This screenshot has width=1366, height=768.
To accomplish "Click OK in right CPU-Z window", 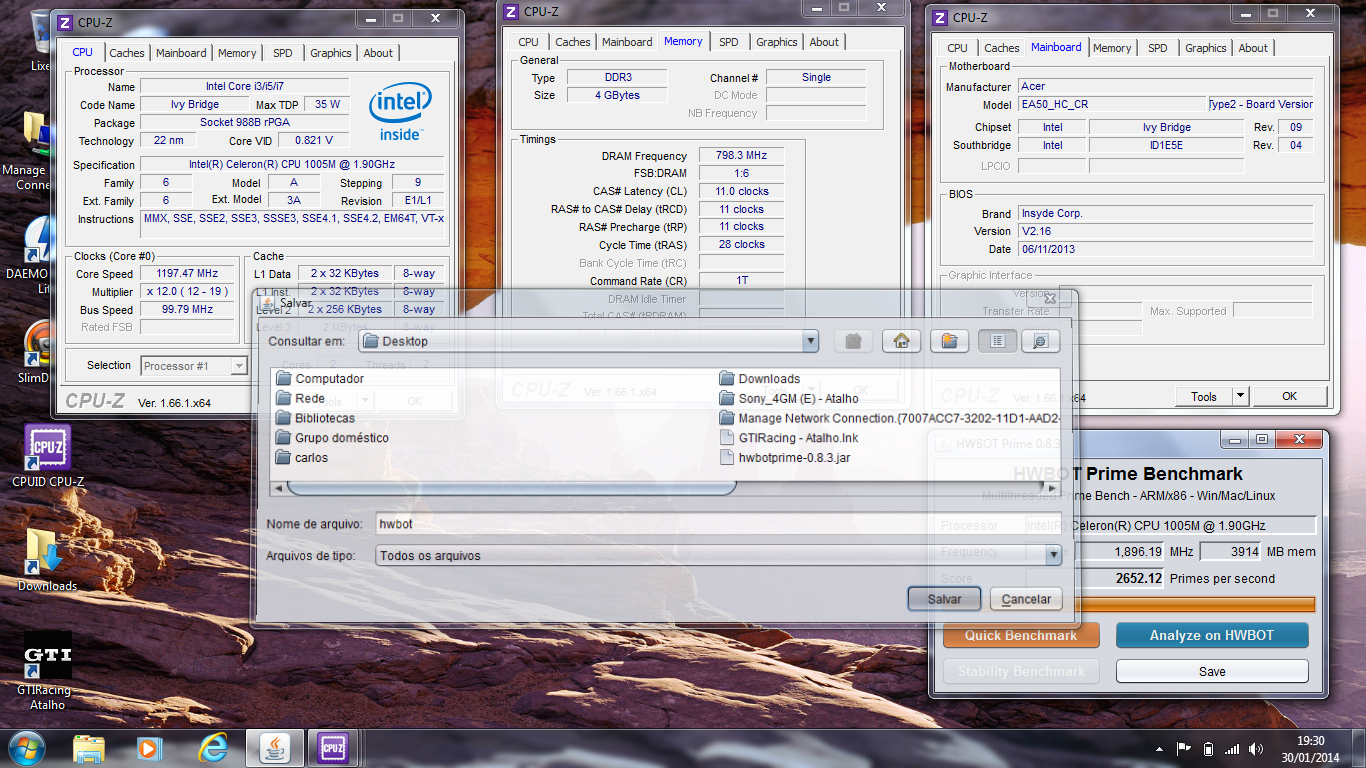I will pos(1290,396).
